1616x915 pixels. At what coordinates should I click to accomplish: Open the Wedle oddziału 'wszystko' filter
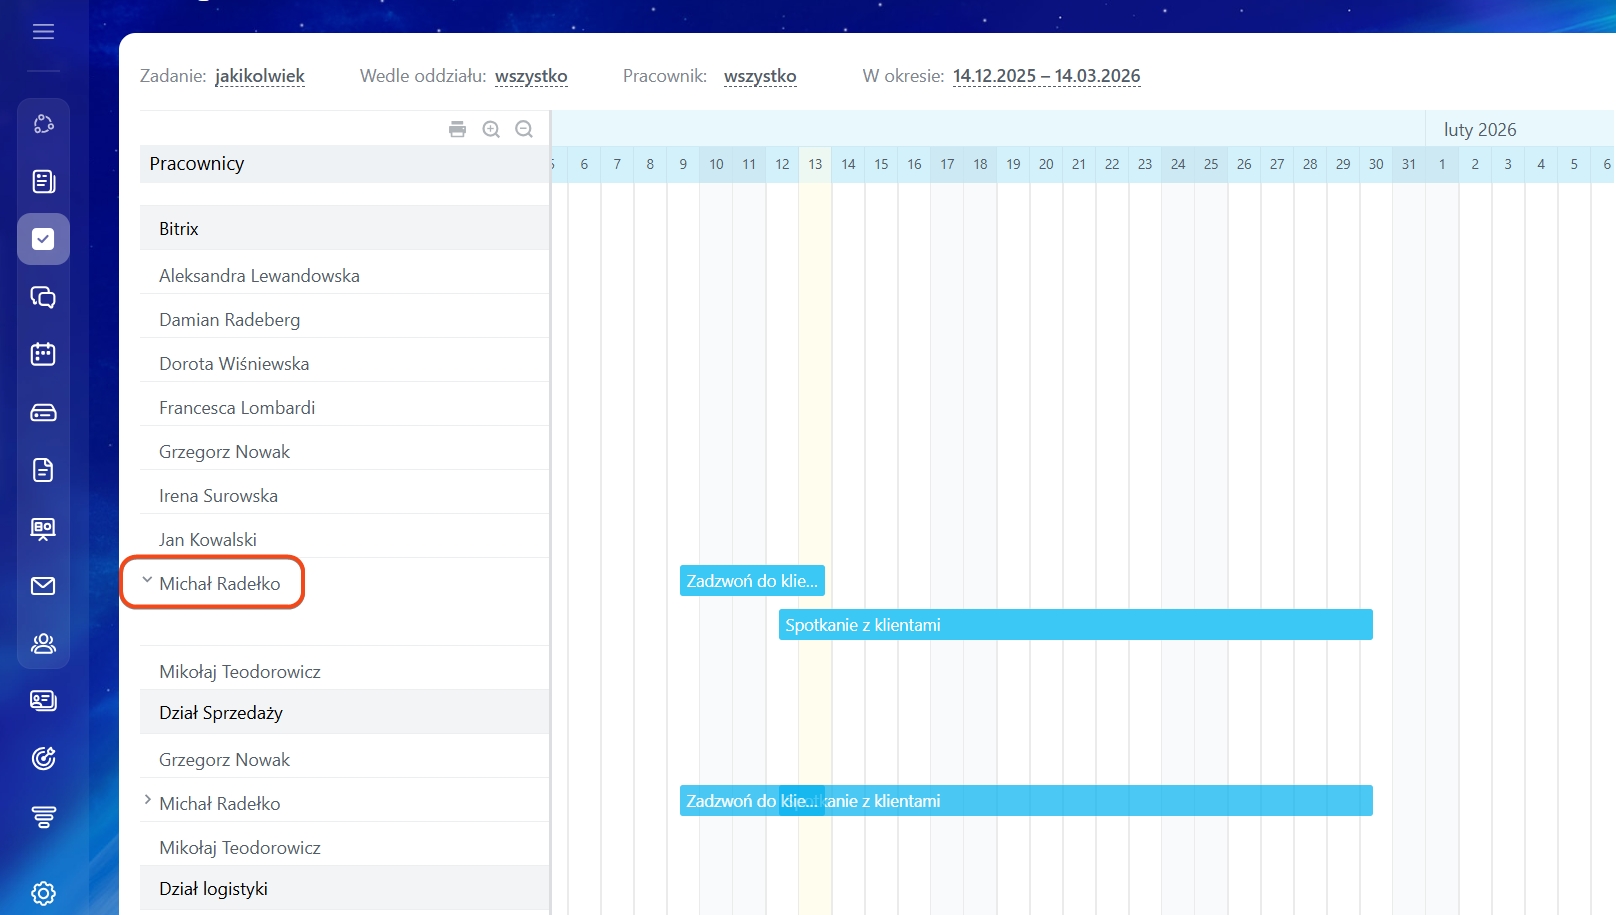coord(531,76)
